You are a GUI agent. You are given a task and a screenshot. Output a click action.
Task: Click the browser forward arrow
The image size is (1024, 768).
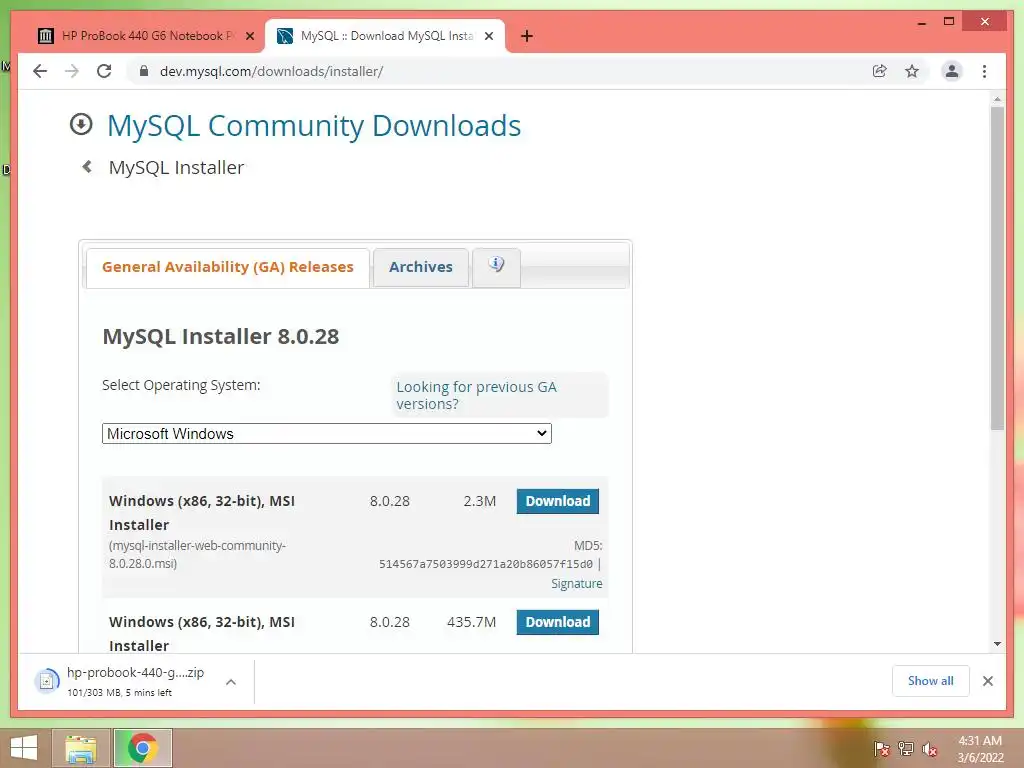coord(72,71)
